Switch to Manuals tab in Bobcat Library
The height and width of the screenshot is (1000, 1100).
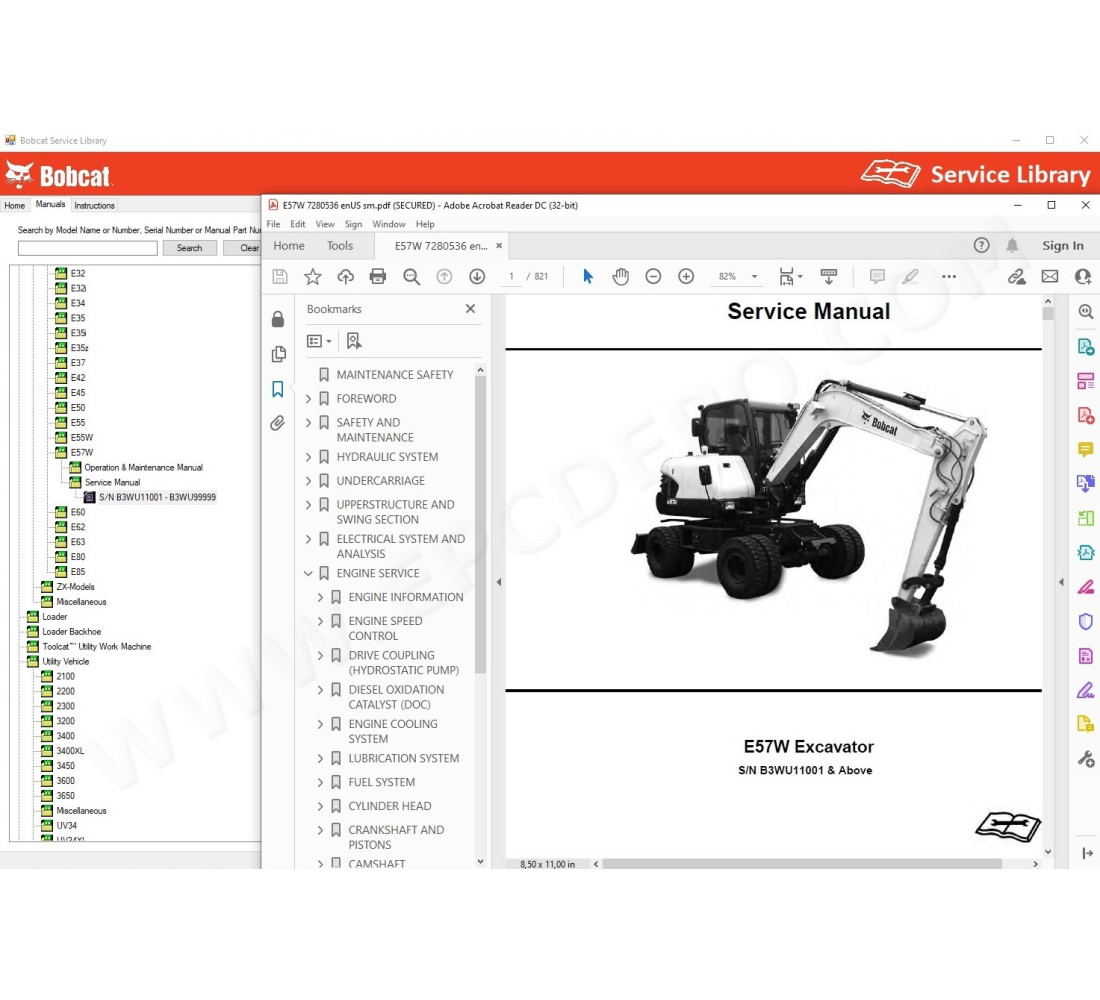[51, 204]
